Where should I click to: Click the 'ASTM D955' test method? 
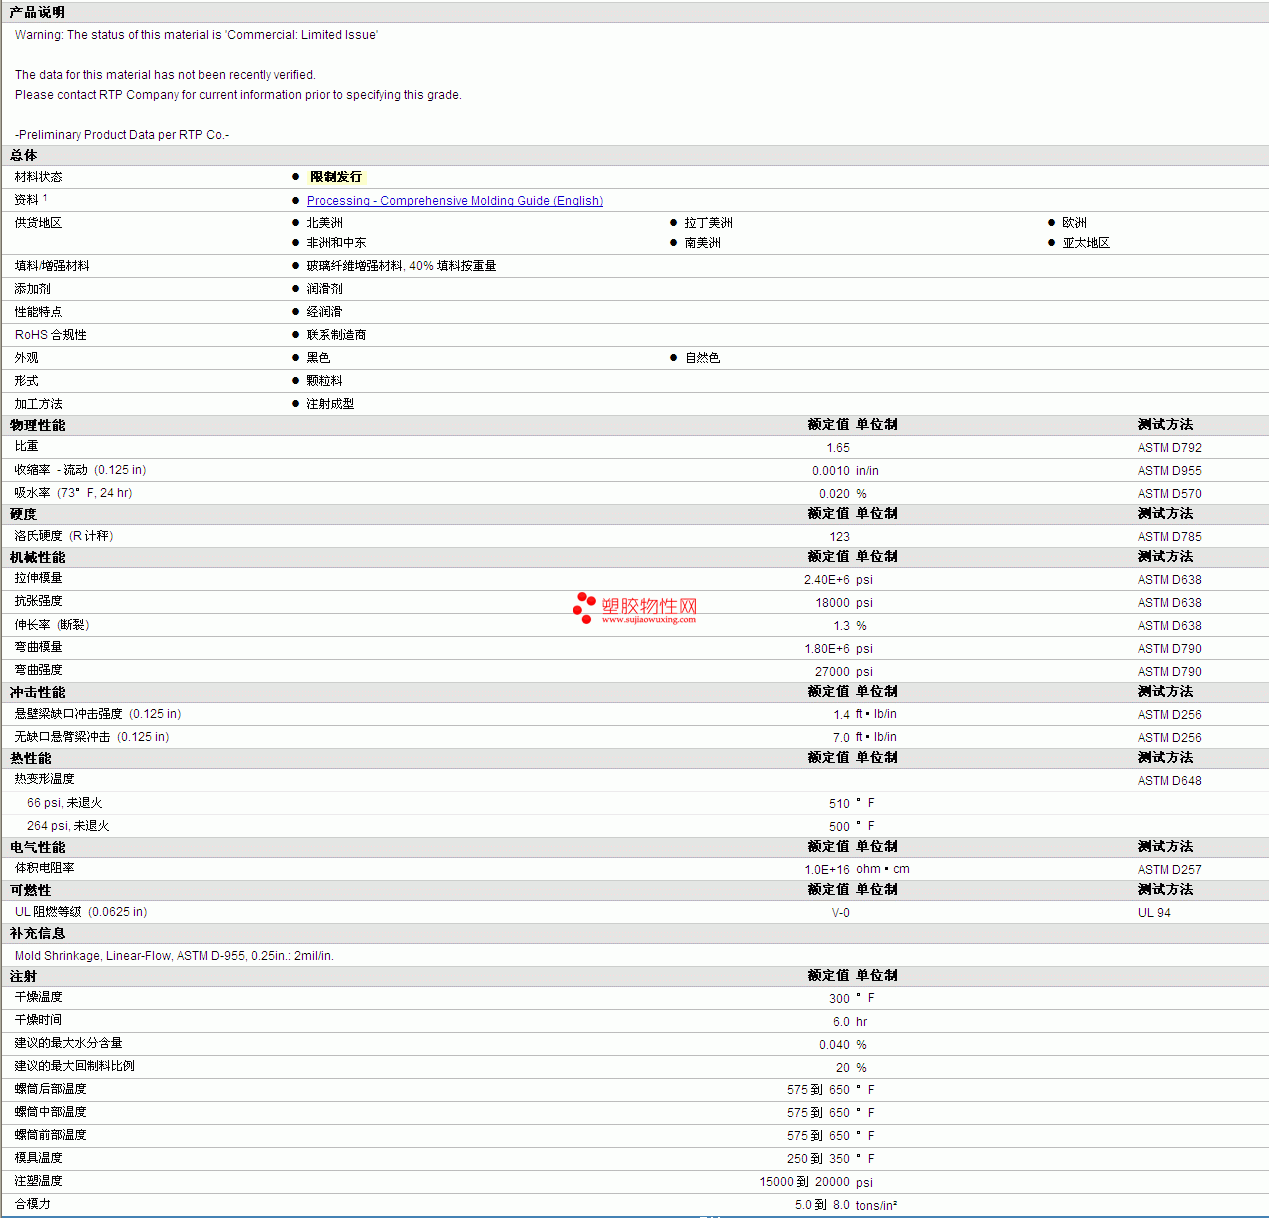[x=1170, y=471]
